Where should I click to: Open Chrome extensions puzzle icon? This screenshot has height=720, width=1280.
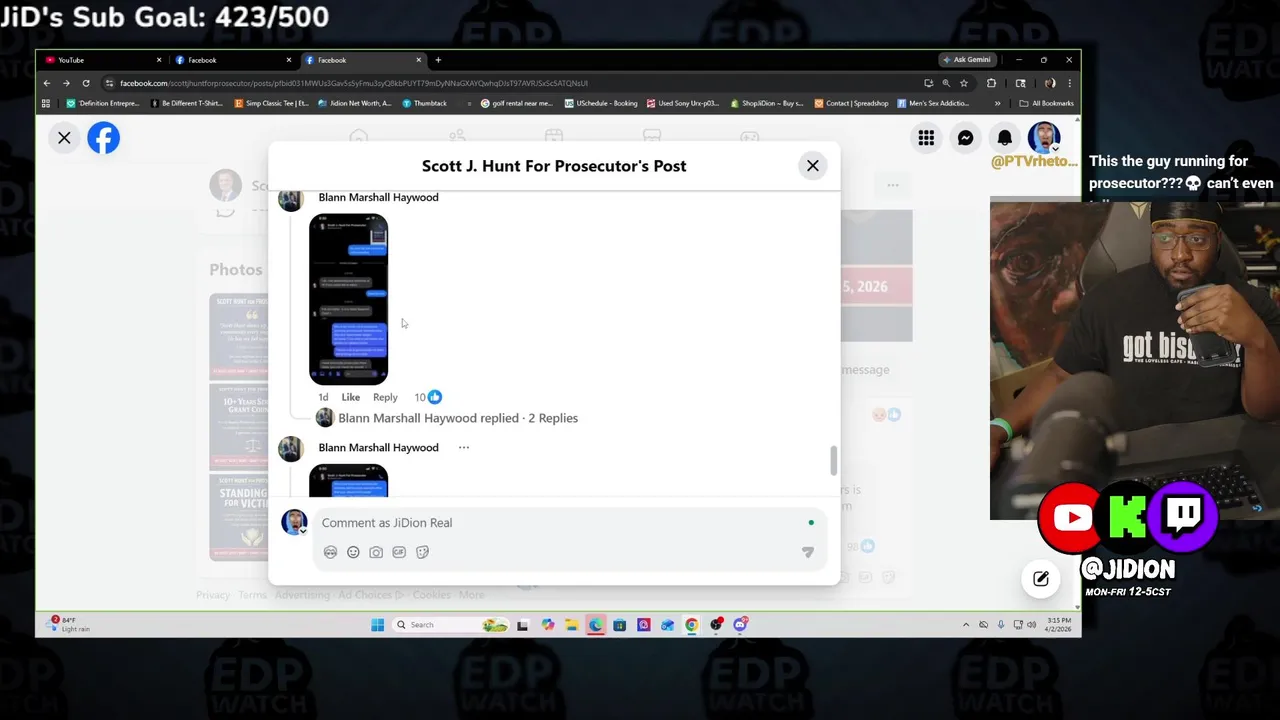(991, 83)
